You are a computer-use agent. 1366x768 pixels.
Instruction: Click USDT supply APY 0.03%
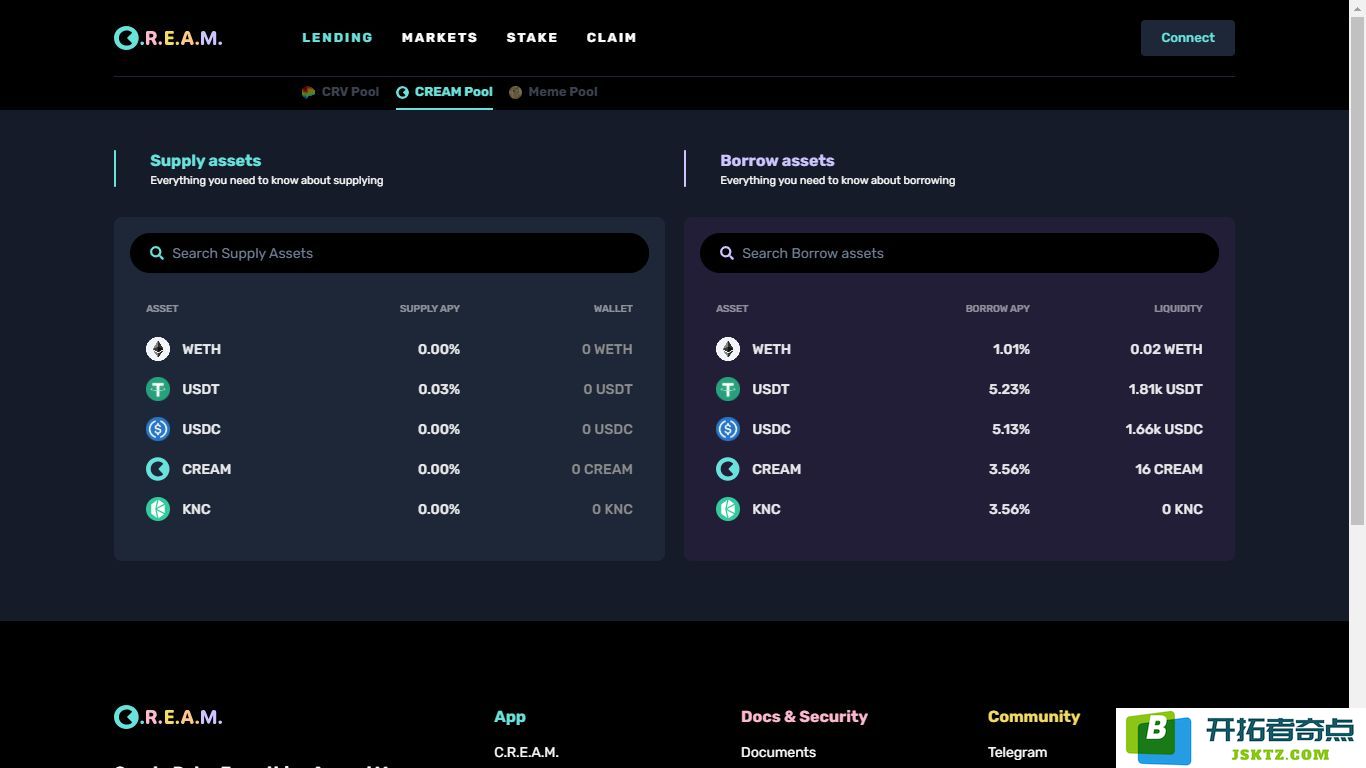(439, 389)
